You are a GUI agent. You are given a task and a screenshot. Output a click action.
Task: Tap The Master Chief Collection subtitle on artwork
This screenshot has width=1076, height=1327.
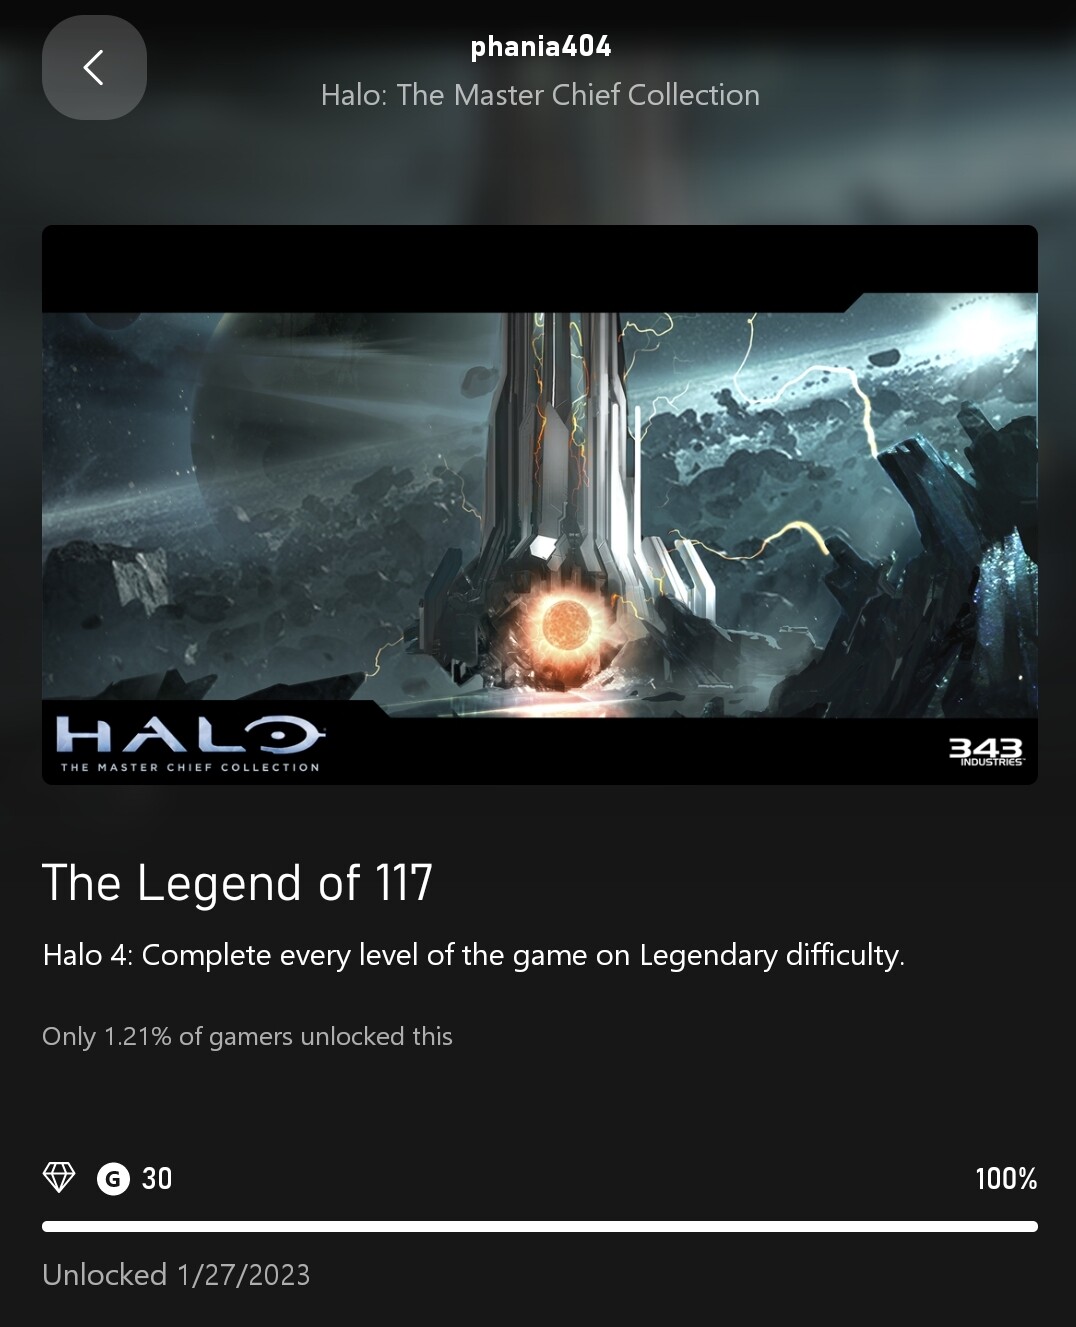coord(190,767)
